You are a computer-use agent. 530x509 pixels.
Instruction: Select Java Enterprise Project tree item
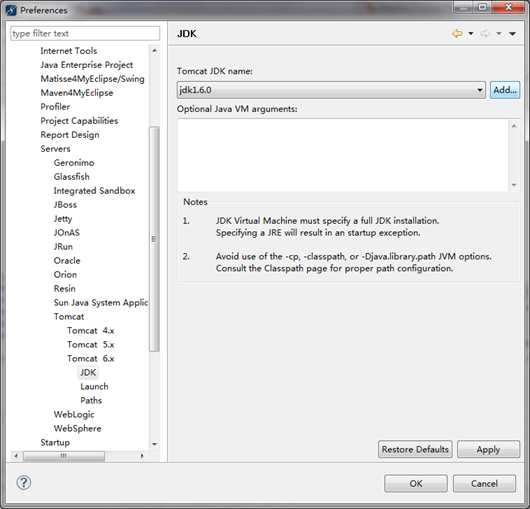click(87, 65)
